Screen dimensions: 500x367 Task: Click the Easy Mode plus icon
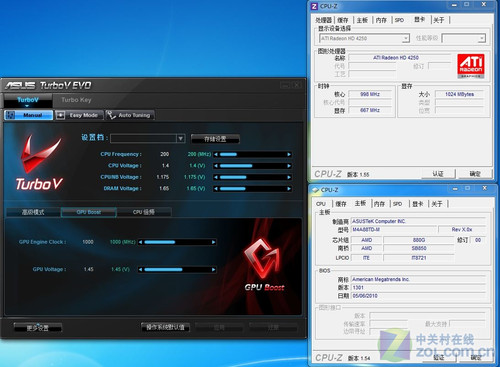60,115
